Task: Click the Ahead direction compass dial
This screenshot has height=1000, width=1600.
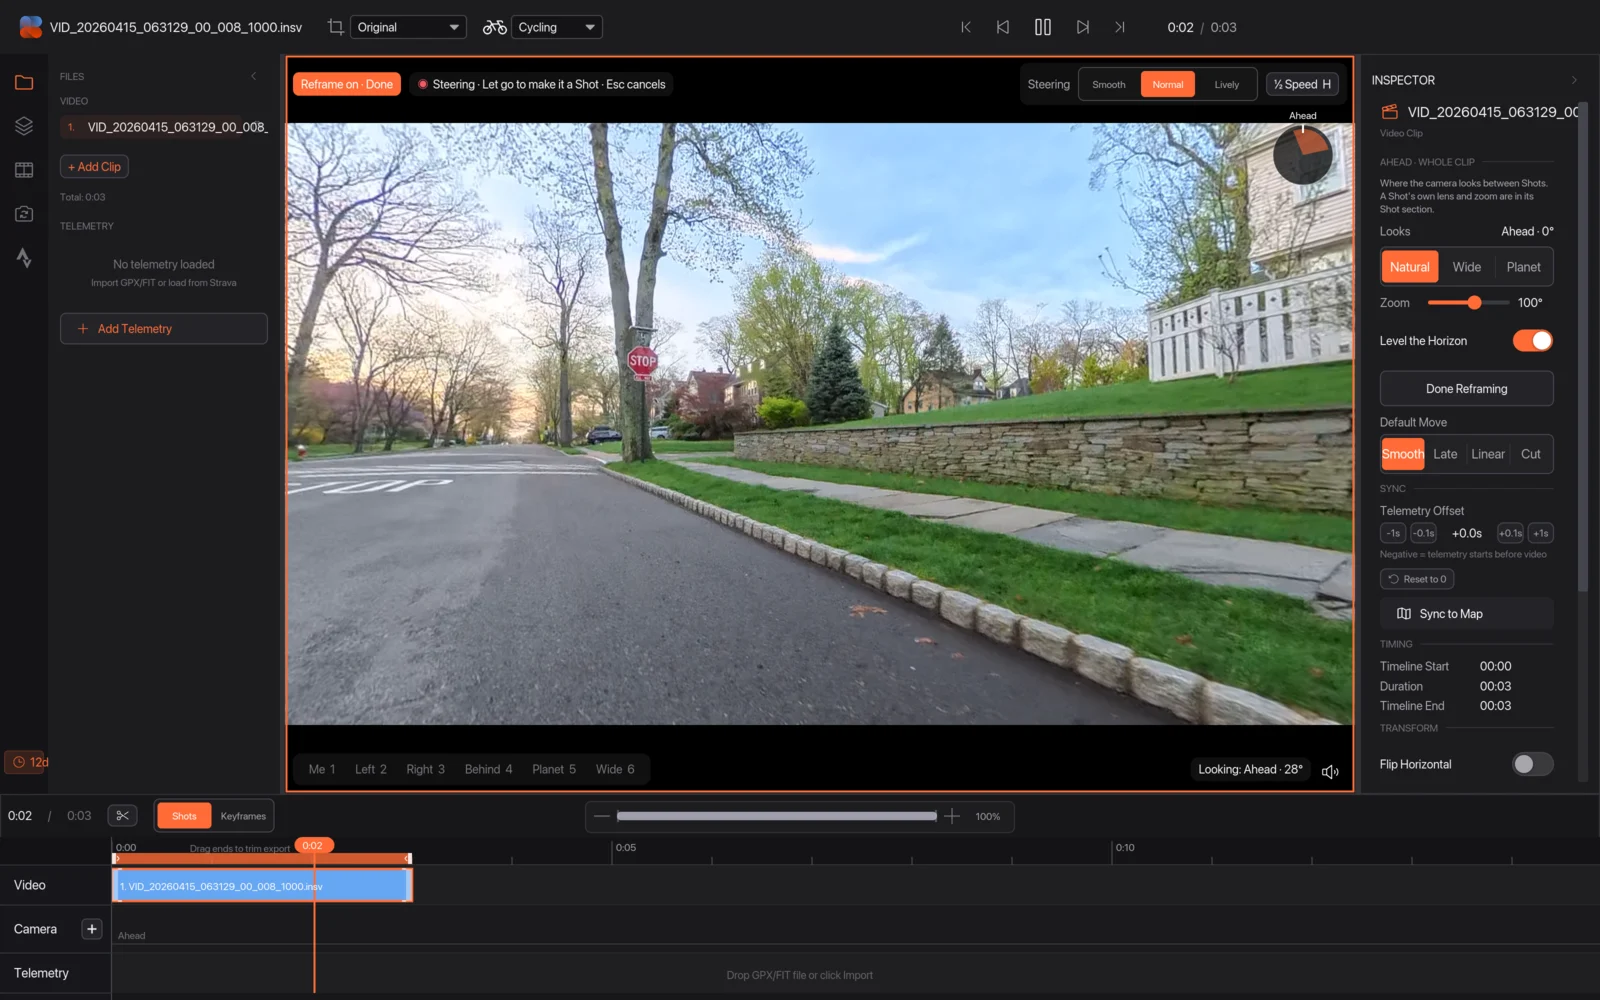Action: pos(1302,154)
